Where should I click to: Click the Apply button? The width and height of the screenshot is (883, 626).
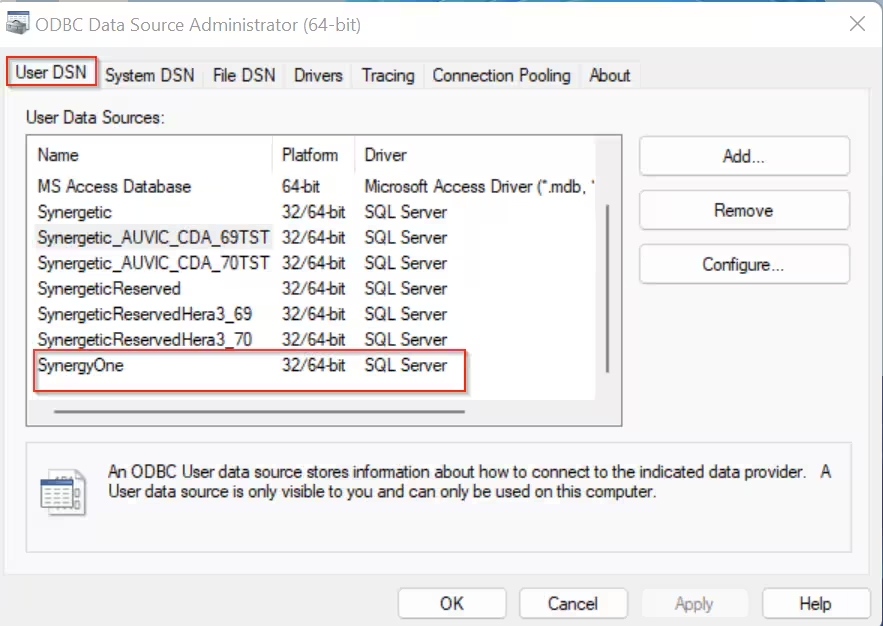tap(694, 603)
